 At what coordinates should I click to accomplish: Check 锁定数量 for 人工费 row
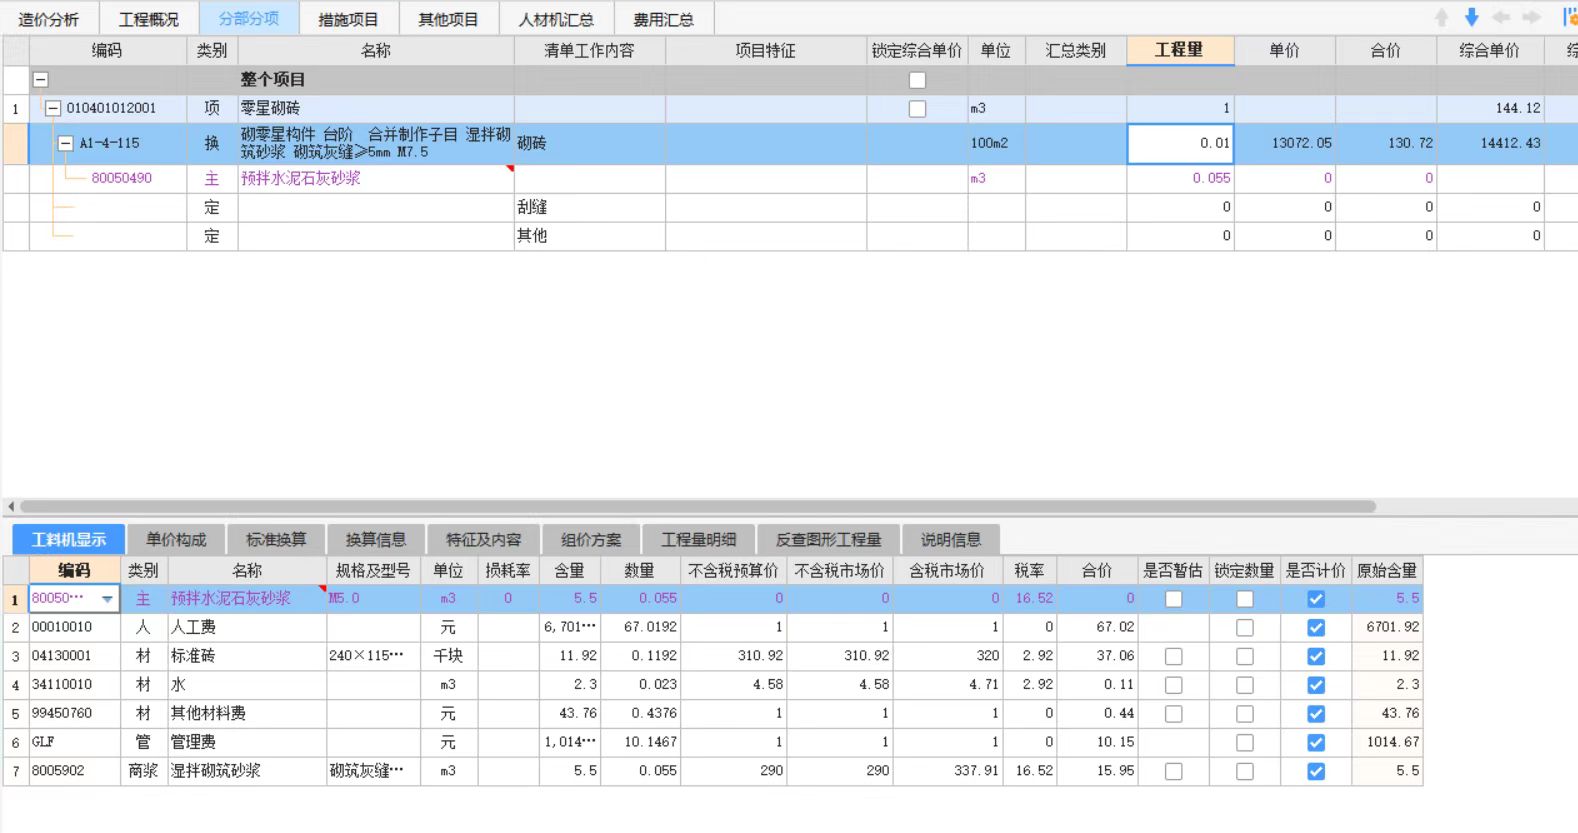click(x=1244, y=628)
